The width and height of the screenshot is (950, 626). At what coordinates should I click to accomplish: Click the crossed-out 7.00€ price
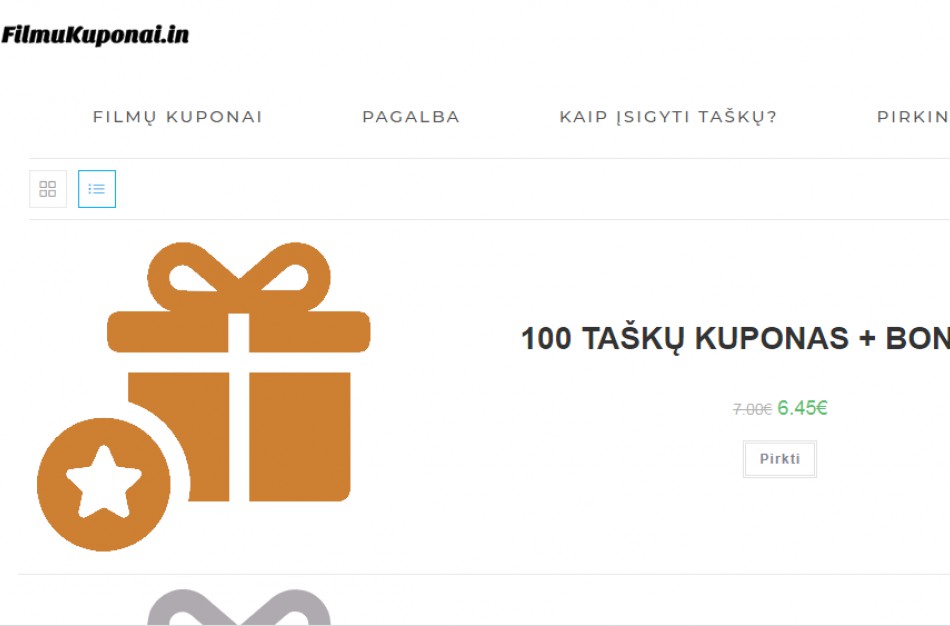752,410
